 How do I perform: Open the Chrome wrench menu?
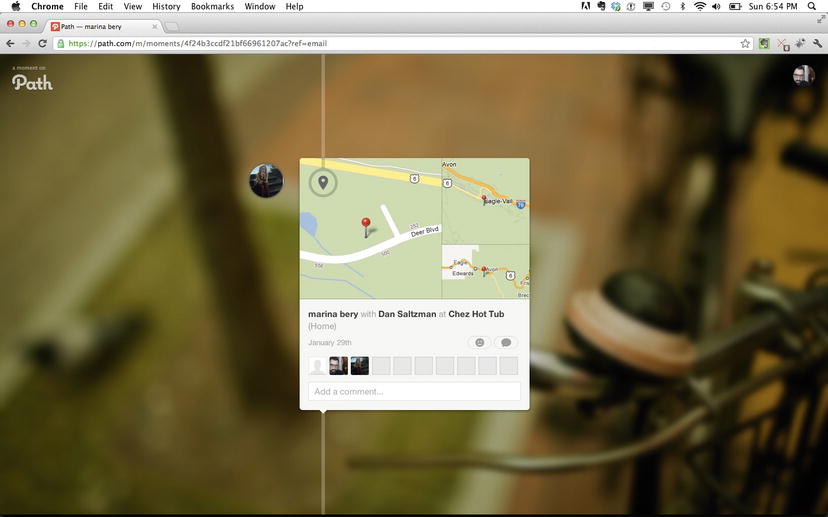tap(817, 43)
